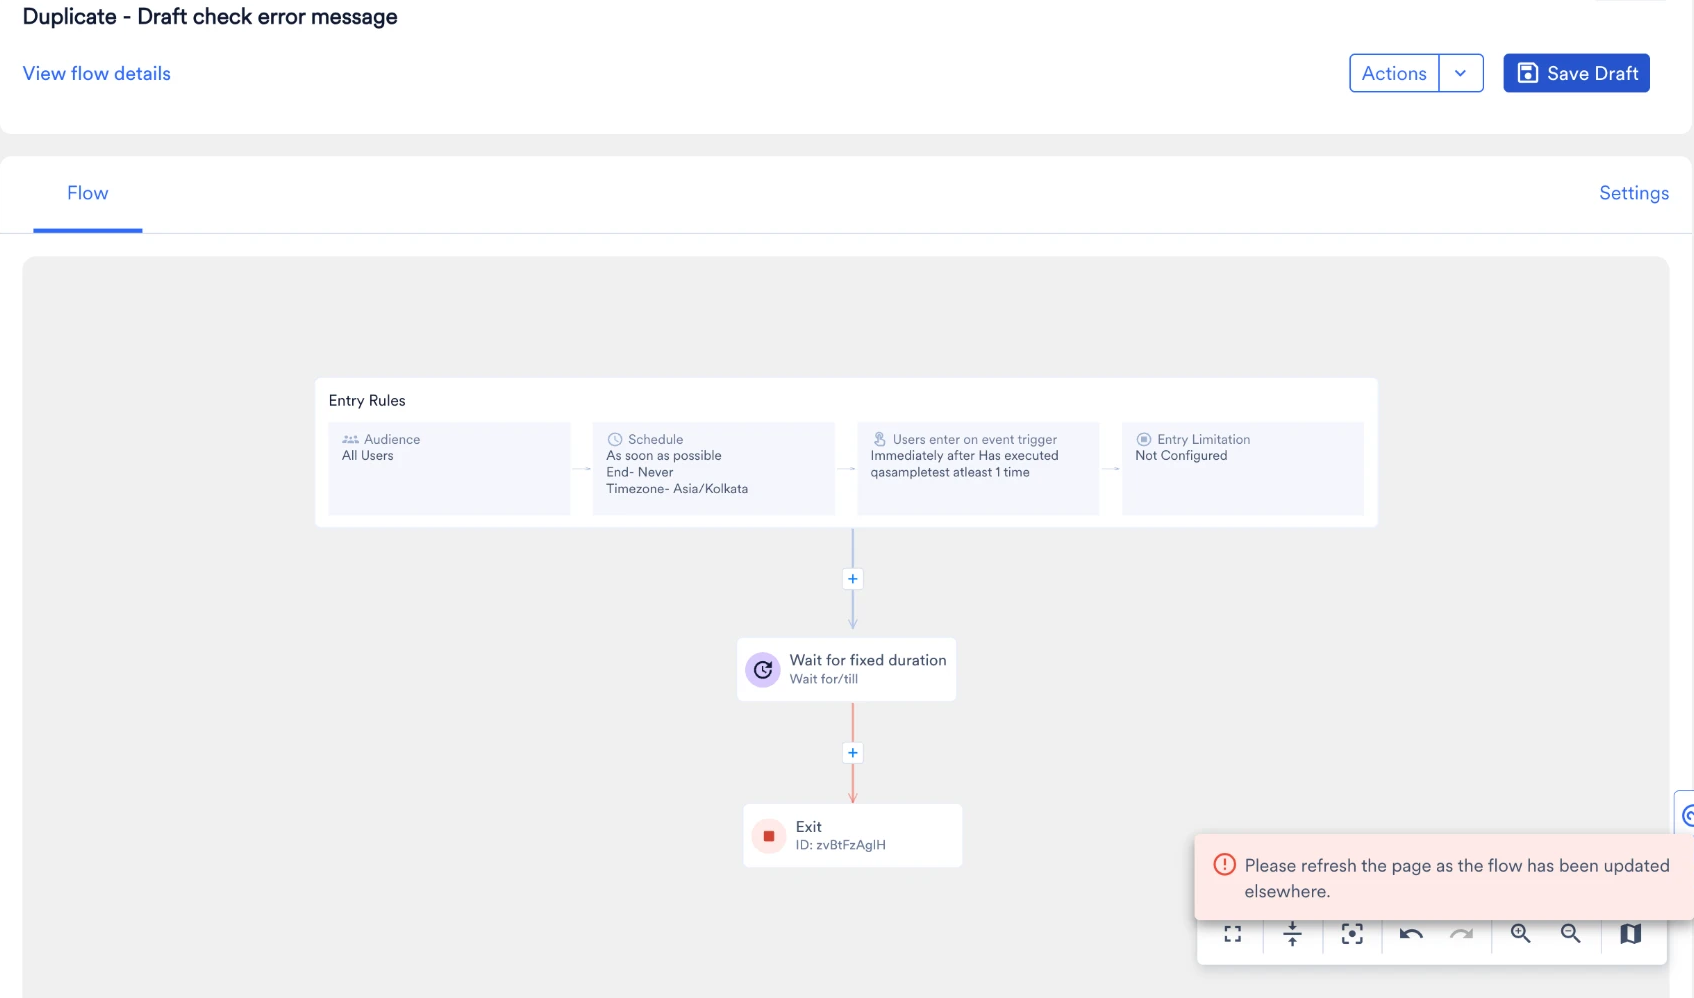This screenshot has height=998, width=1694.
Task: Add node below Entry Rules
Action: [x=853, y=579]
